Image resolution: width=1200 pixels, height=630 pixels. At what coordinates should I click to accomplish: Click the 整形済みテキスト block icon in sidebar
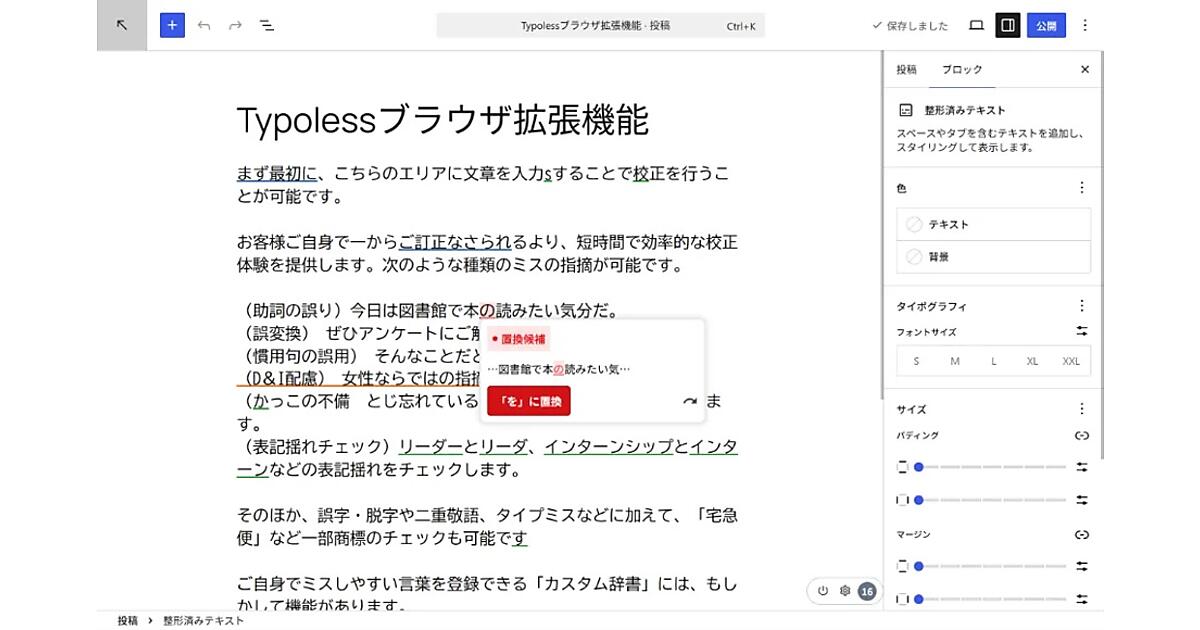905,110
